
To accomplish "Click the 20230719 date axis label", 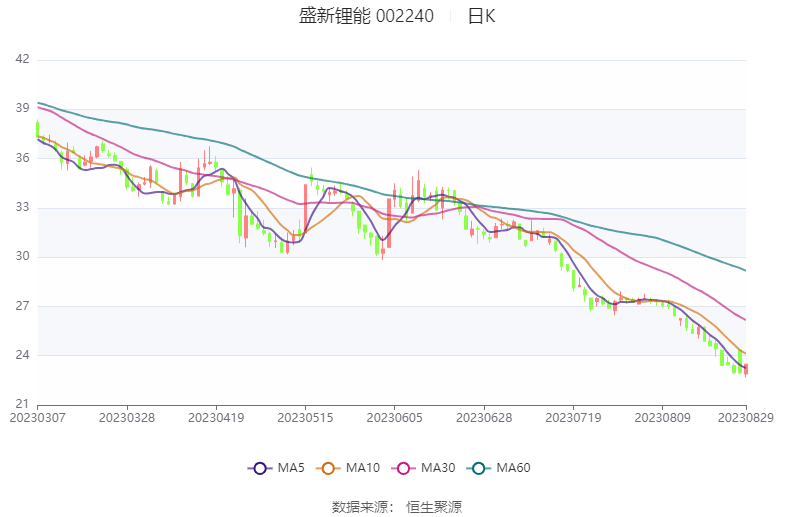I will (573, 416).
